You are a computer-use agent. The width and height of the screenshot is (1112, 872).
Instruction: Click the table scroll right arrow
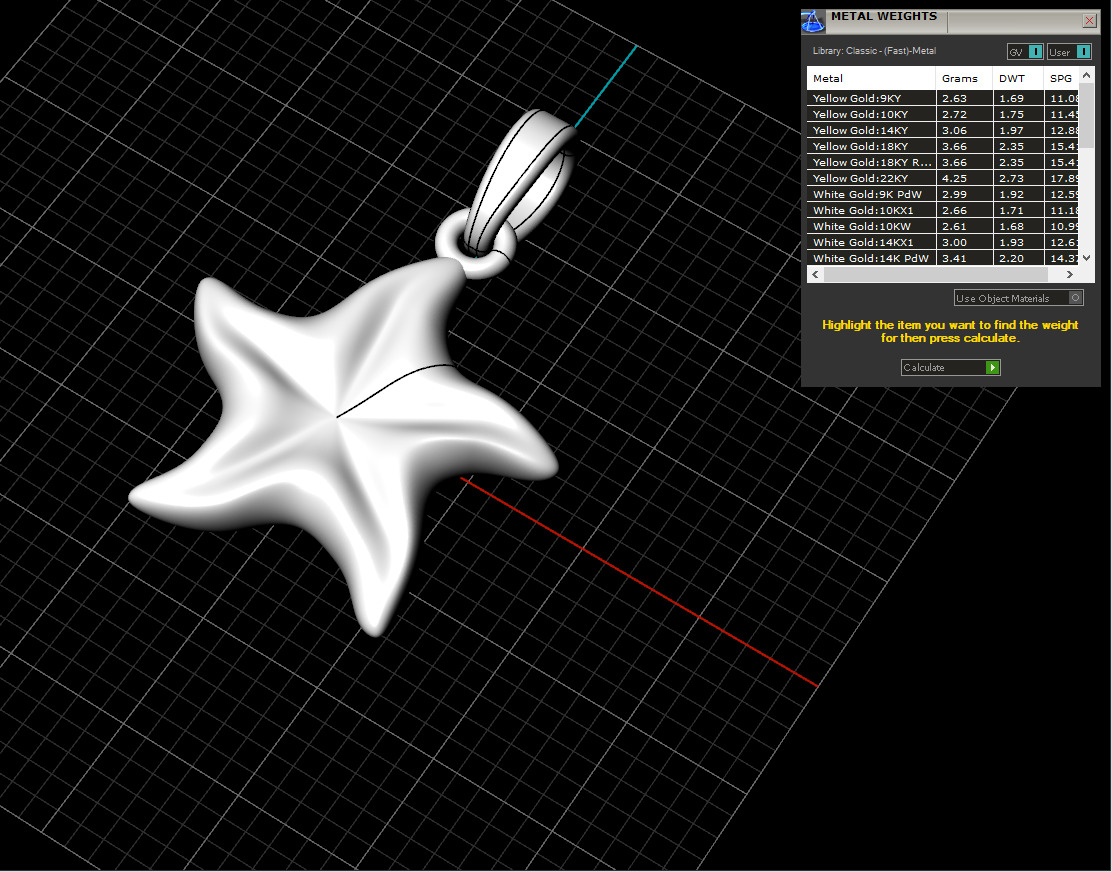pyautogui.click(x=1070, y=274)
